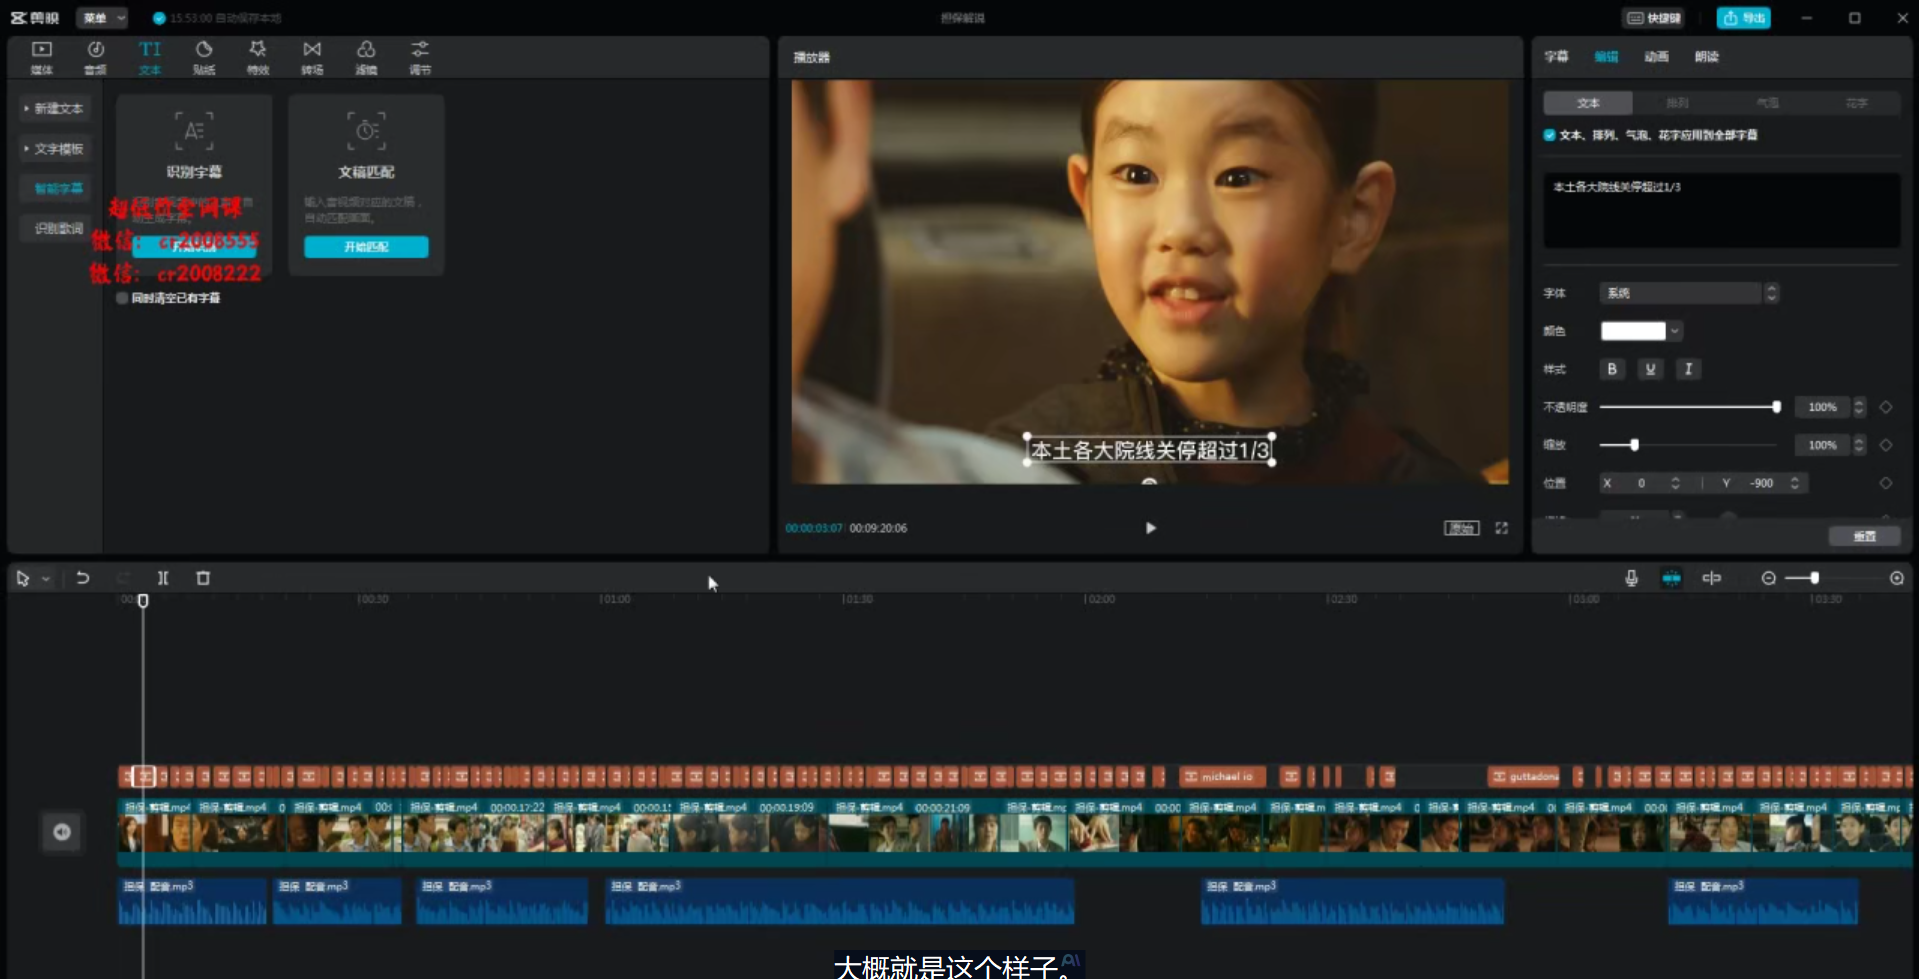1919x979 pixels.
Task: Adjust the scale (缩放) slider
Action: point(1688,445)
